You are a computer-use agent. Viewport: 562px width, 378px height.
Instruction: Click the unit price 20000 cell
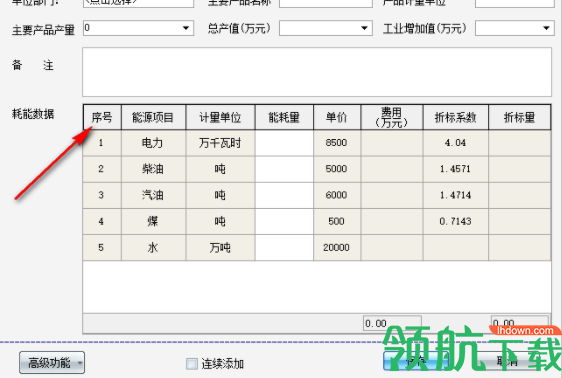337,248
